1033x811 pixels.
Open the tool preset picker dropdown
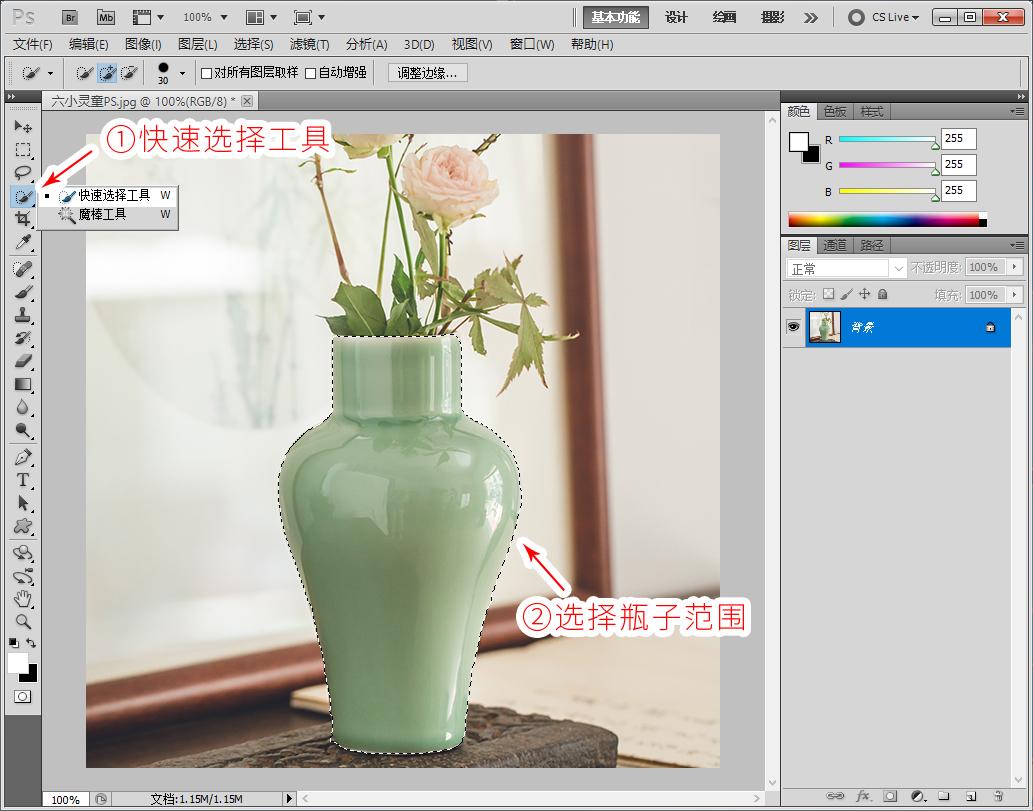click(x=50, y=73)
